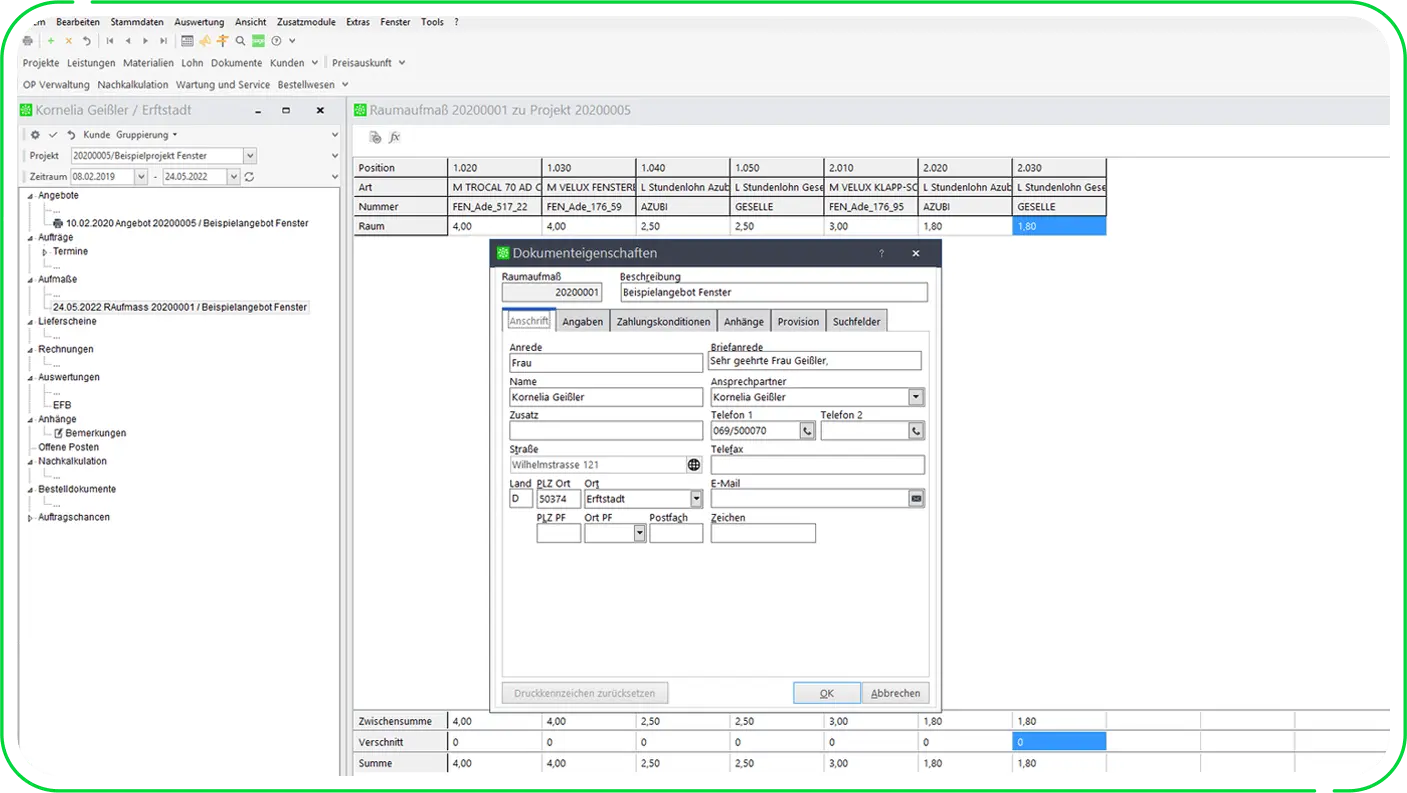
Task: Open map via globe icon beside Straße
Action: point(694,465)
